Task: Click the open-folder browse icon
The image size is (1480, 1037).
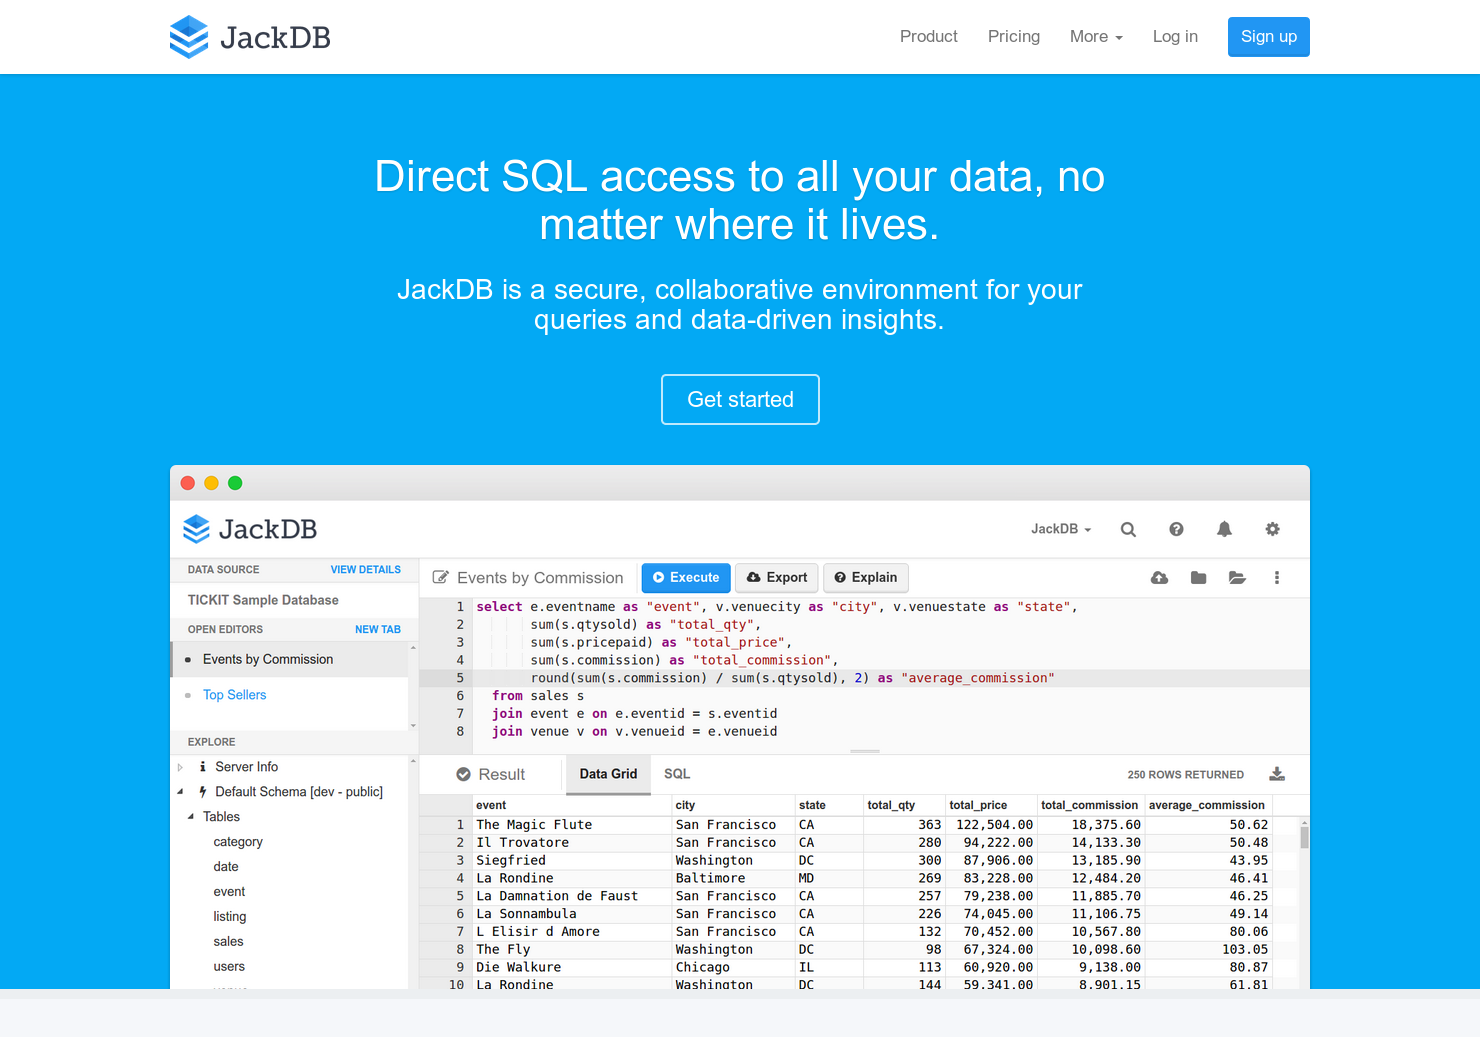Action: (1237, 577)
